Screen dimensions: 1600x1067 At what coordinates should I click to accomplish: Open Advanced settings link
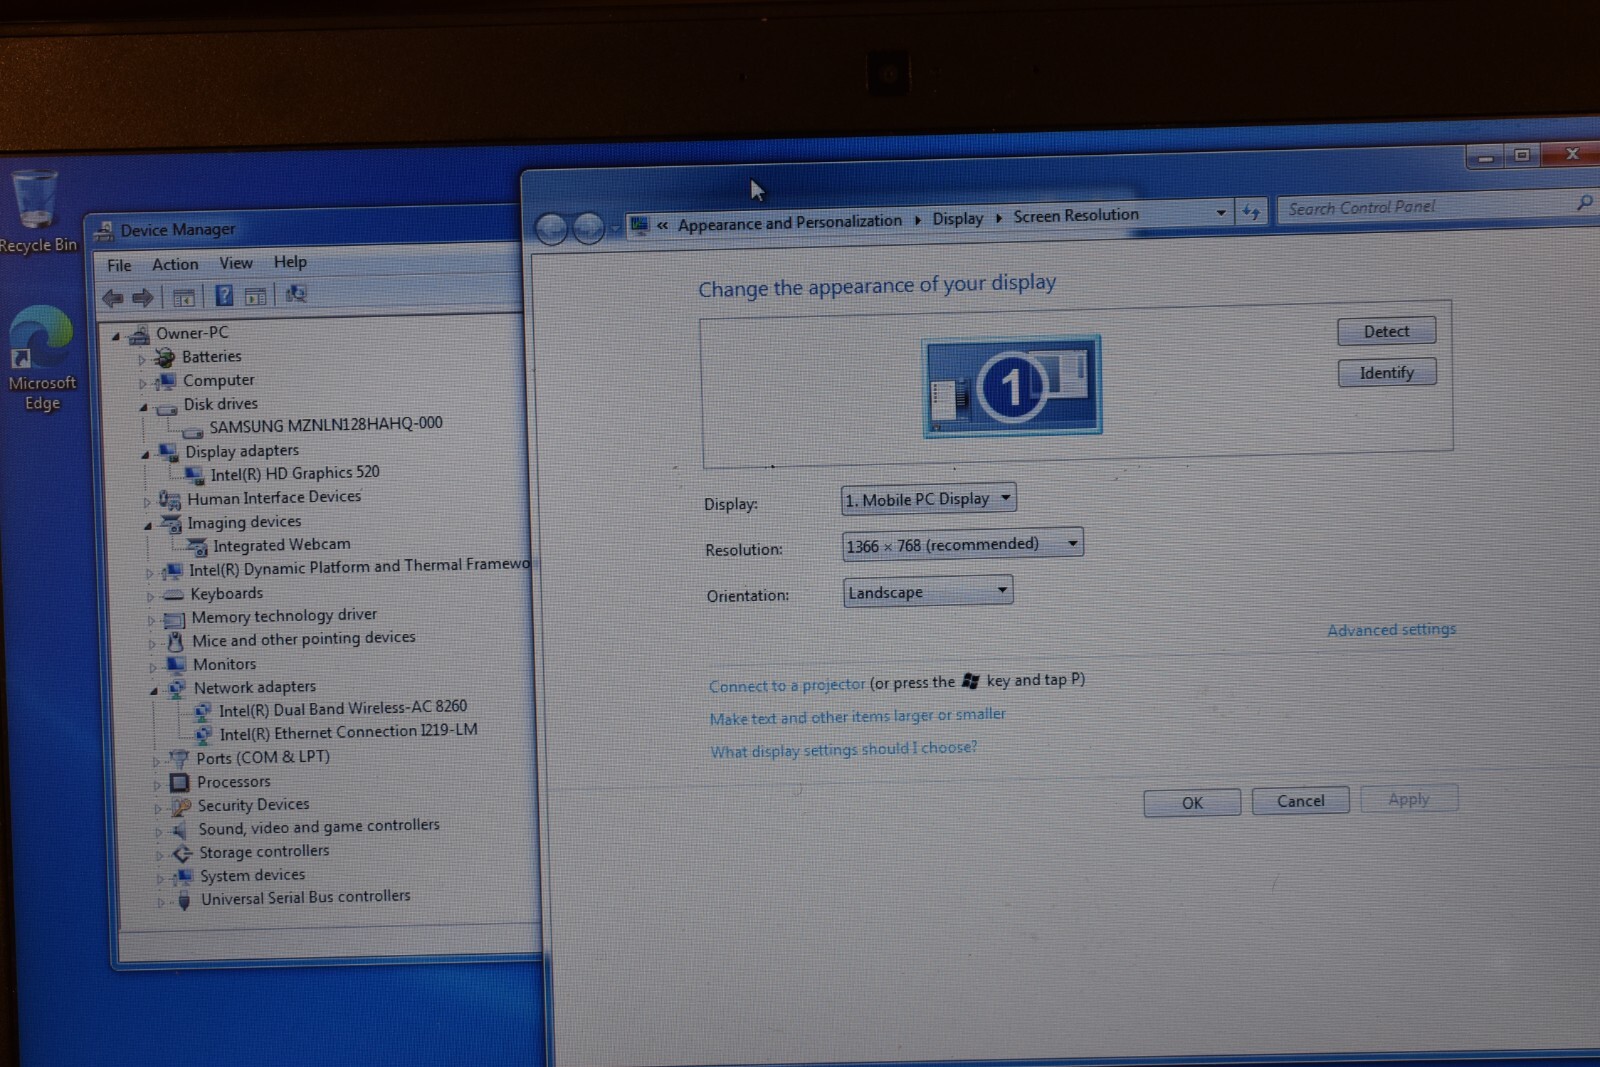coord(1391,629)
